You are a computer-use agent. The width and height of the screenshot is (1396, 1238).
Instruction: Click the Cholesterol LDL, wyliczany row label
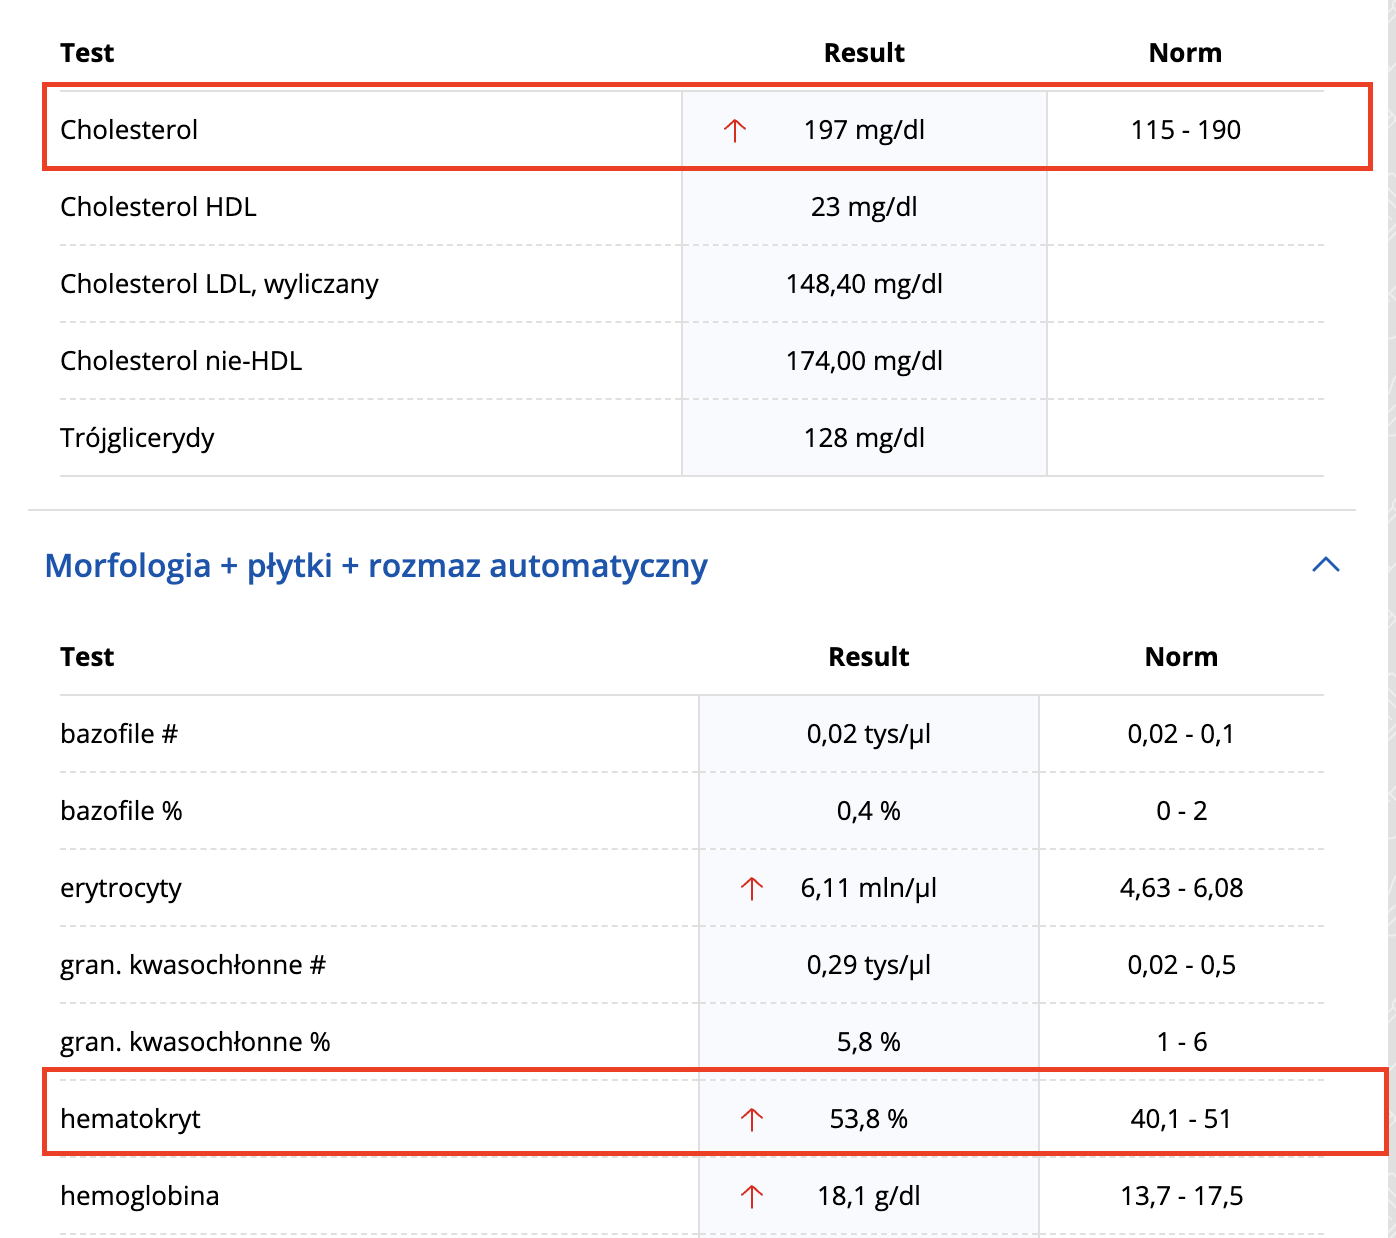point(219,284)
